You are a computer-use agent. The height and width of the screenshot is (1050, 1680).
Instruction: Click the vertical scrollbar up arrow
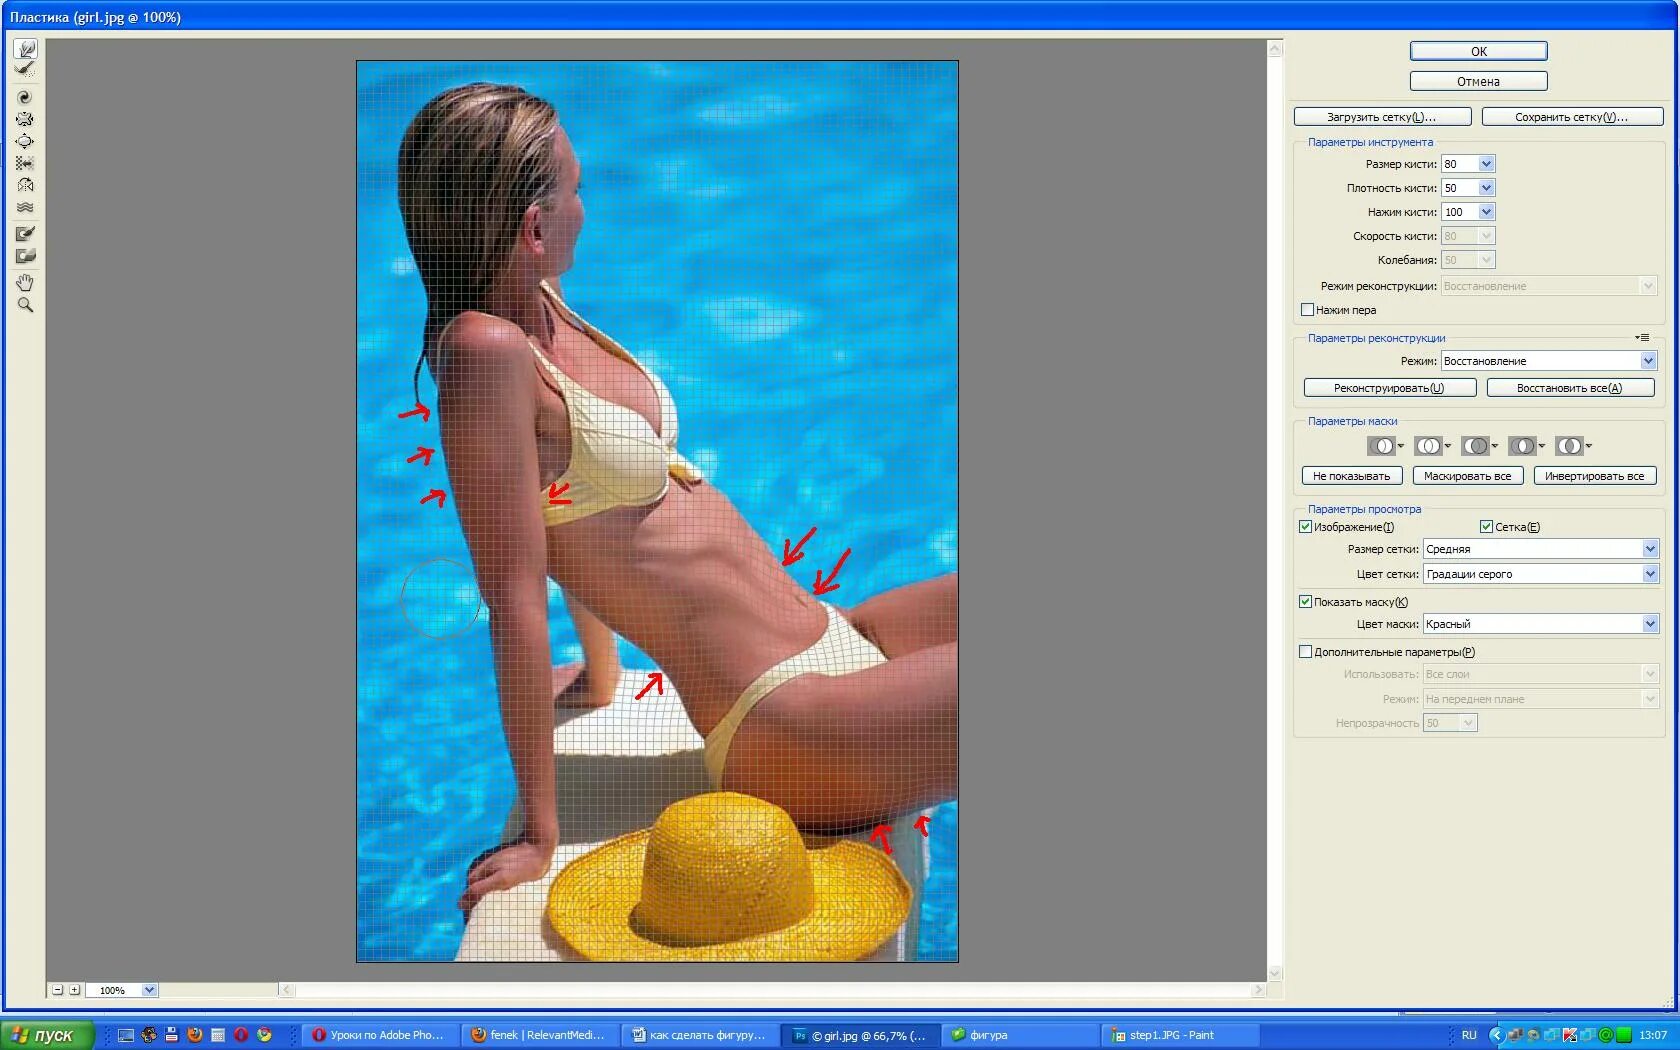coord(1274,48)
